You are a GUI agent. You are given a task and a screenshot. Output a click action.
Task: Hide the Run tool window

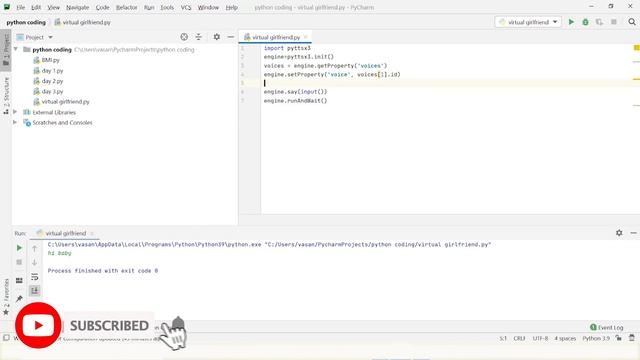click(x=633, y=233)
